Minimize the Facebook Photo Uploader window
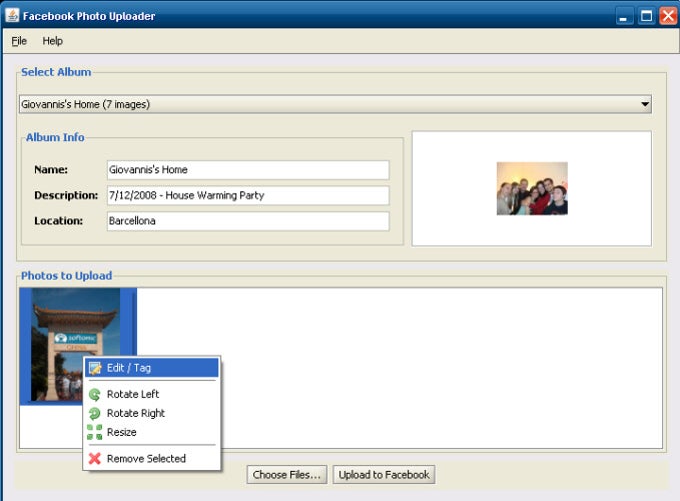Image resolution: width=680 pixels, height=501 pixels. tap(624, 16)
